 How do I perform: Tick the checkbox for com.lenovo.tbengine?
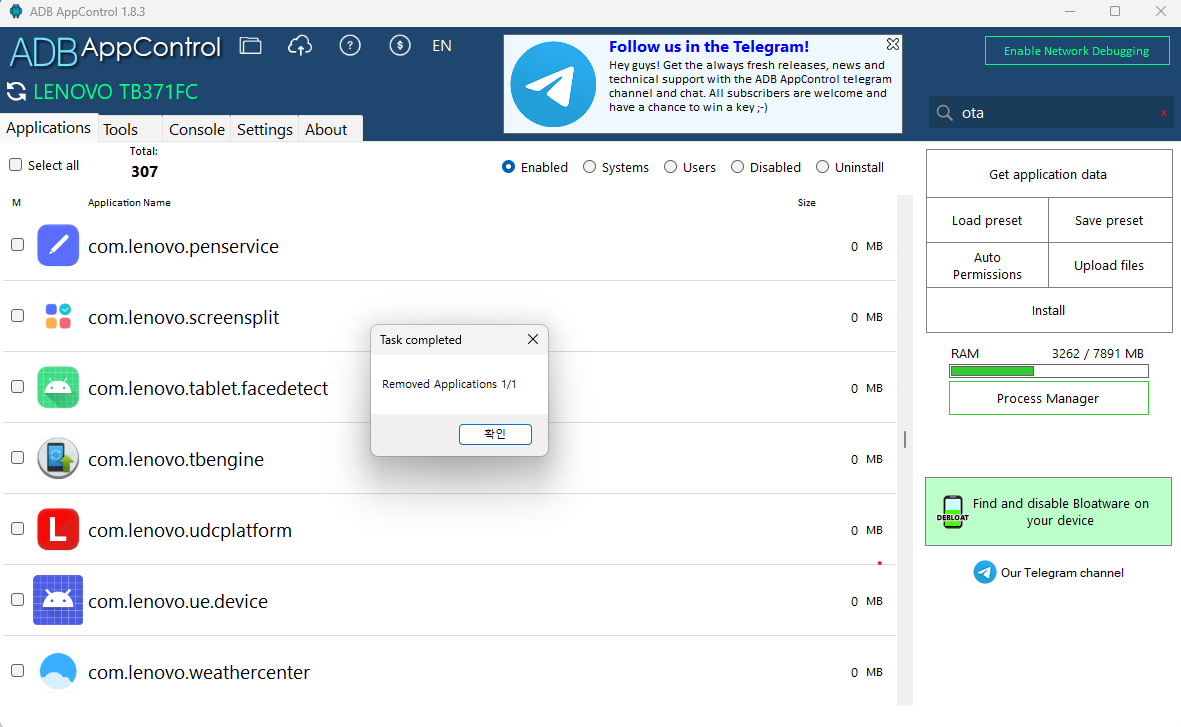coord(17,457)
